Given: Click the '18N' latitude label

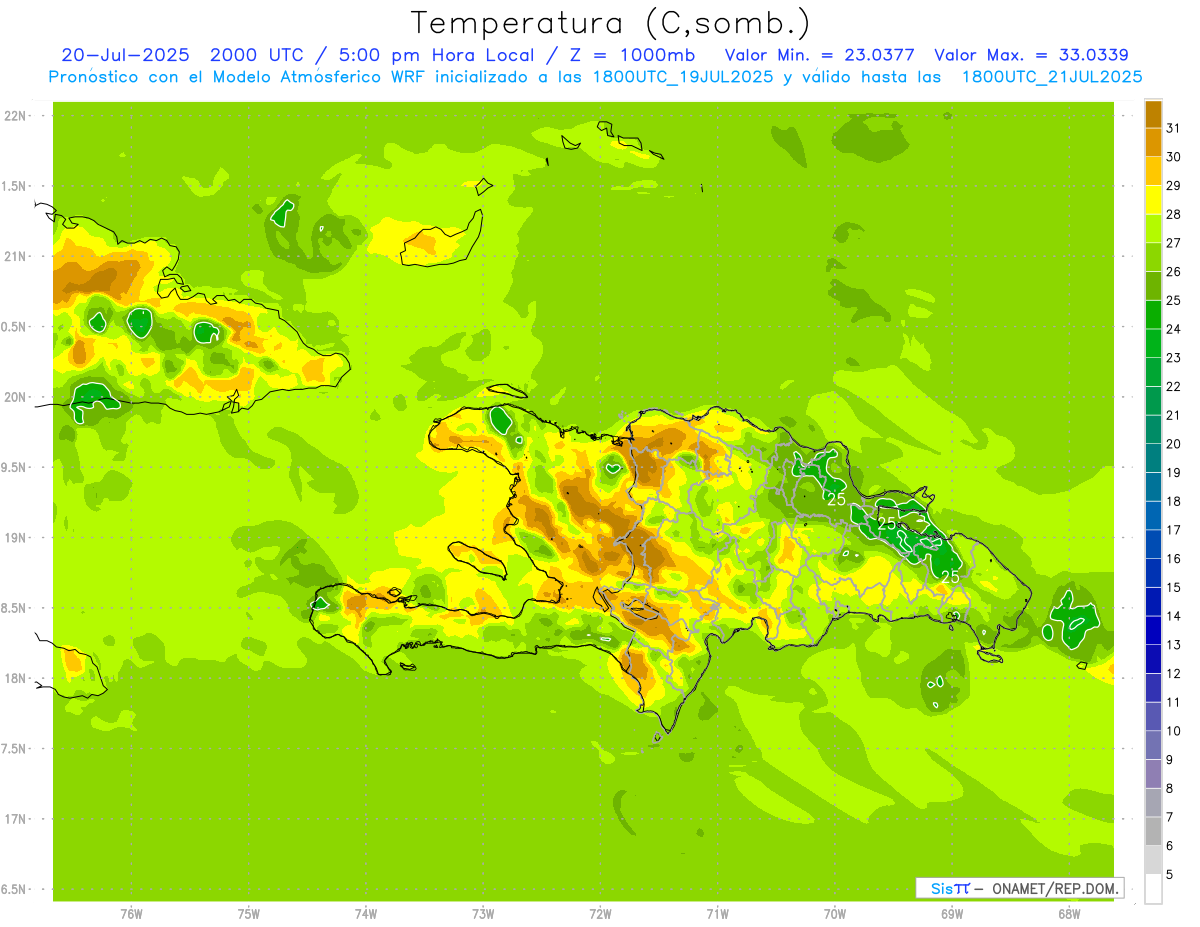Looking at the screenshot, I should (16, 678).
